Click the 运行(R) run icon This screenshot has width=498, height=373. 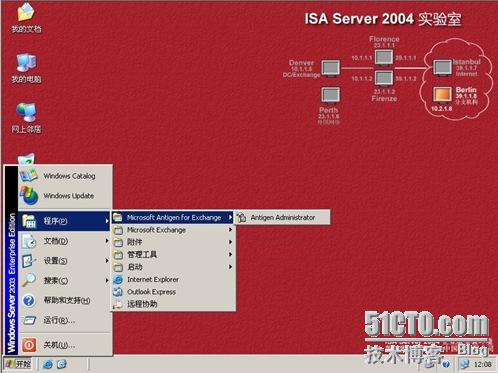pyautogui.click(x=29, y=320)
